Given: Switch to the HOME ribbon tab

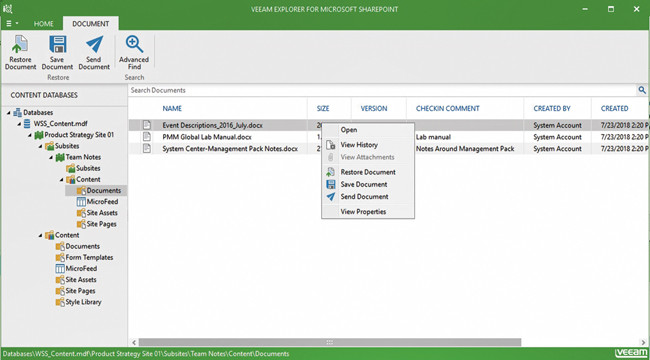Looking at the screenshot, I should click(44, 24).
